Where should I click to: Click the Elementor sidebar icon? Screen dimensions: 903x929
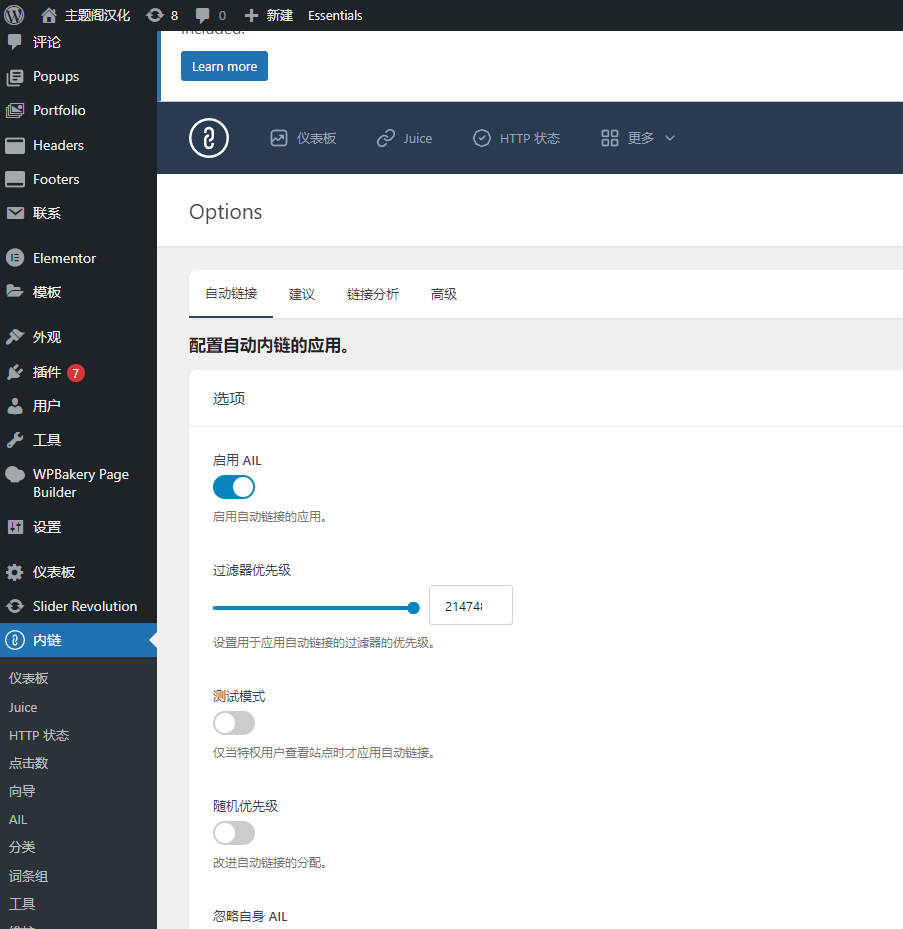pyautogui.click(x=15, y=258)
